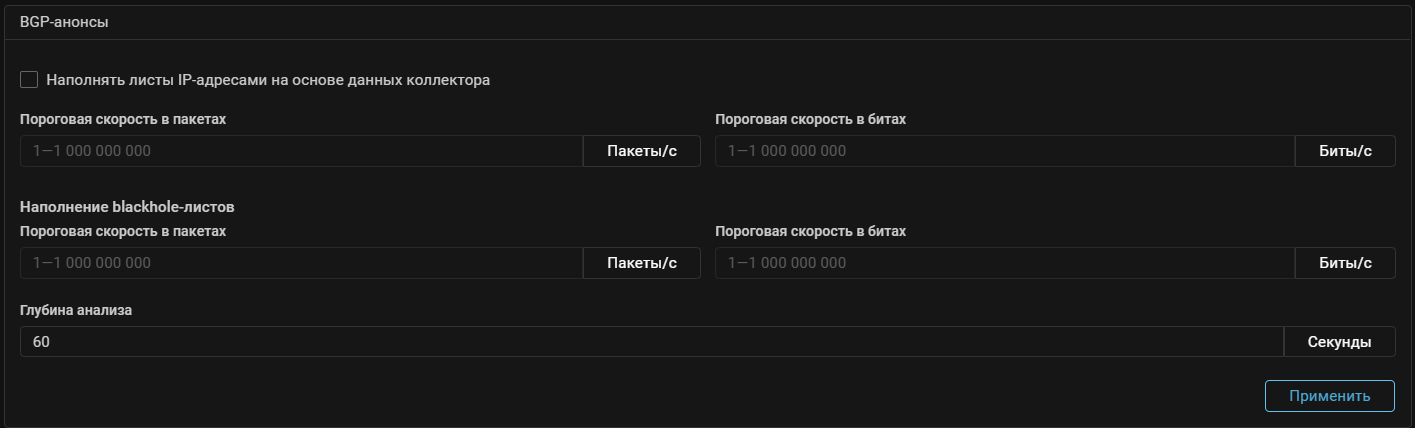Focus the blackhole packet threshold input field
This screenshot has width=1415, height=428.
(300, 263)
